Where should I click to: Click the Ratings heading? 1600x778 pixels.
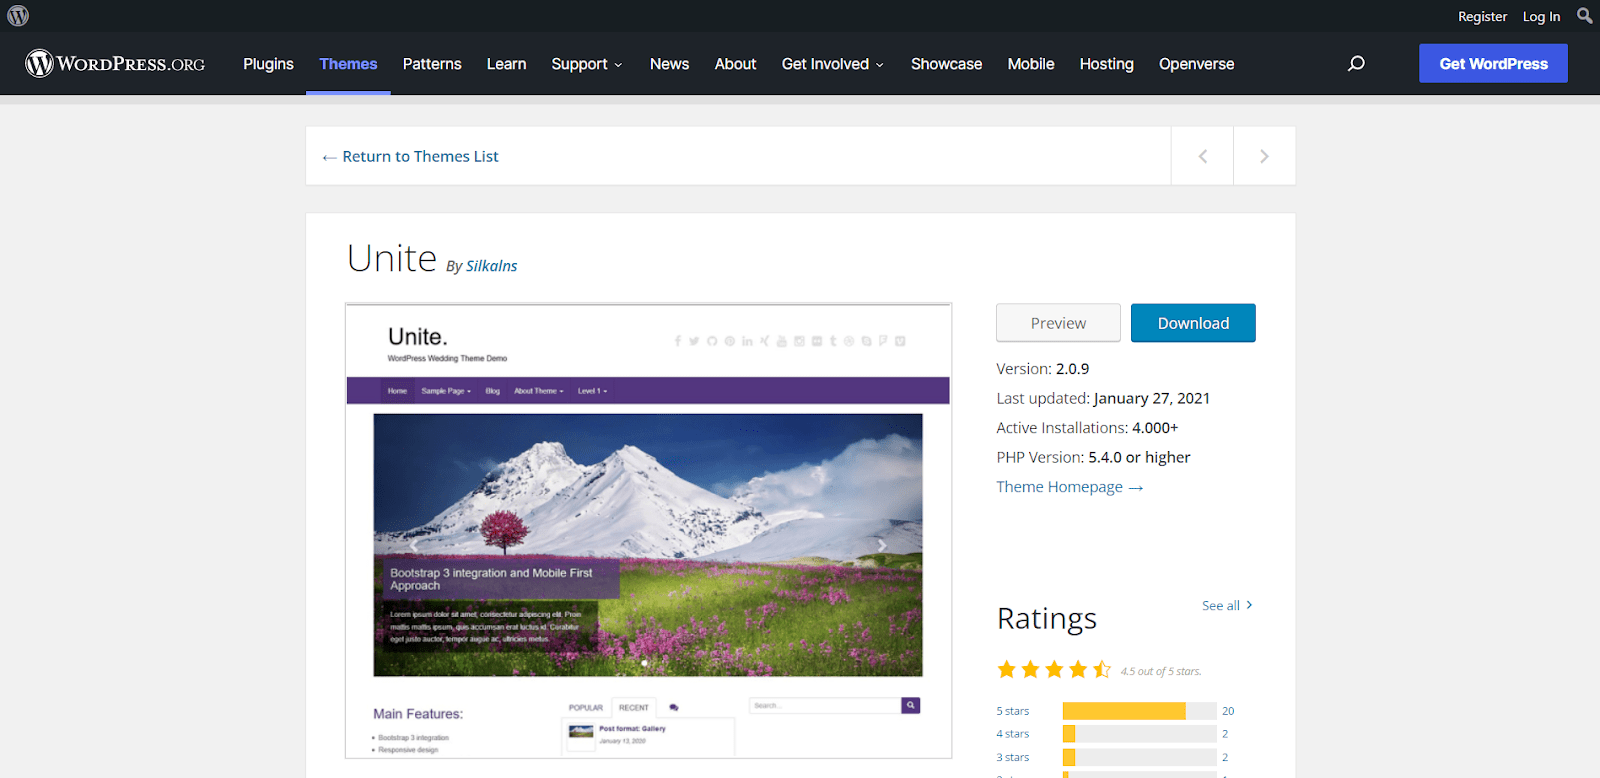click(x=1047, y=619)
